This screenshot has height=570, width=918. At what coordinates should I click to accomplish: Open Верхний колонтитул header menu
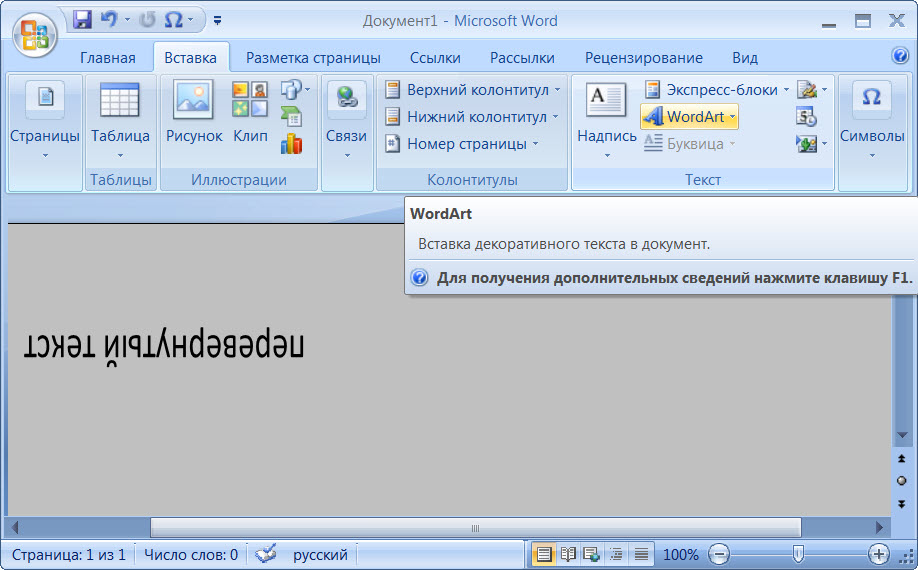[472, 90]
